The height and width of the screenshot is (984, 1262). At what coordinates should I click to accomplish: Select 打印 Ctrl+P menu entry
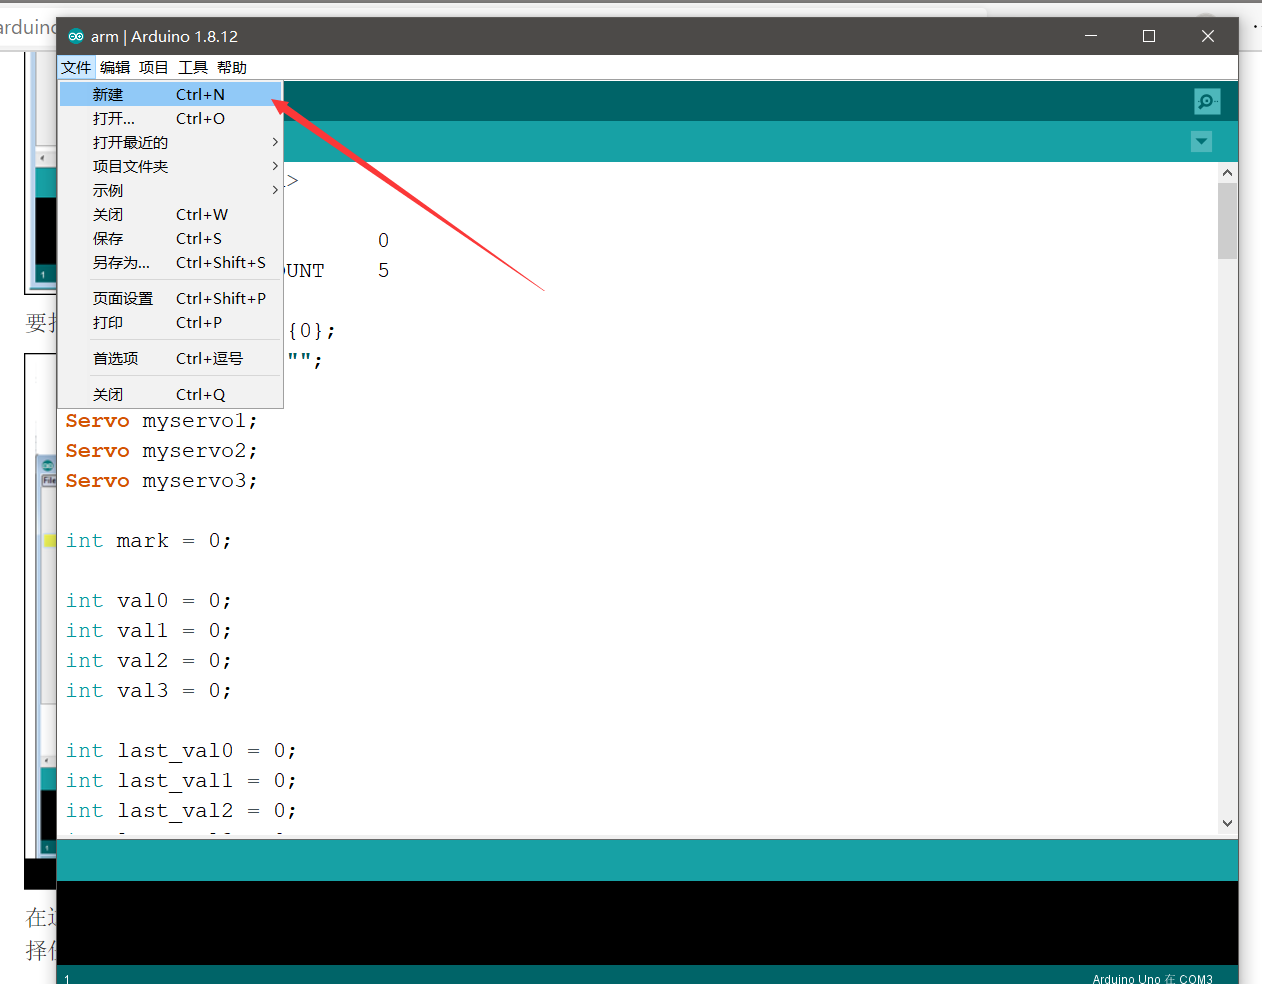pyautogui.click(x=171, y=322)
